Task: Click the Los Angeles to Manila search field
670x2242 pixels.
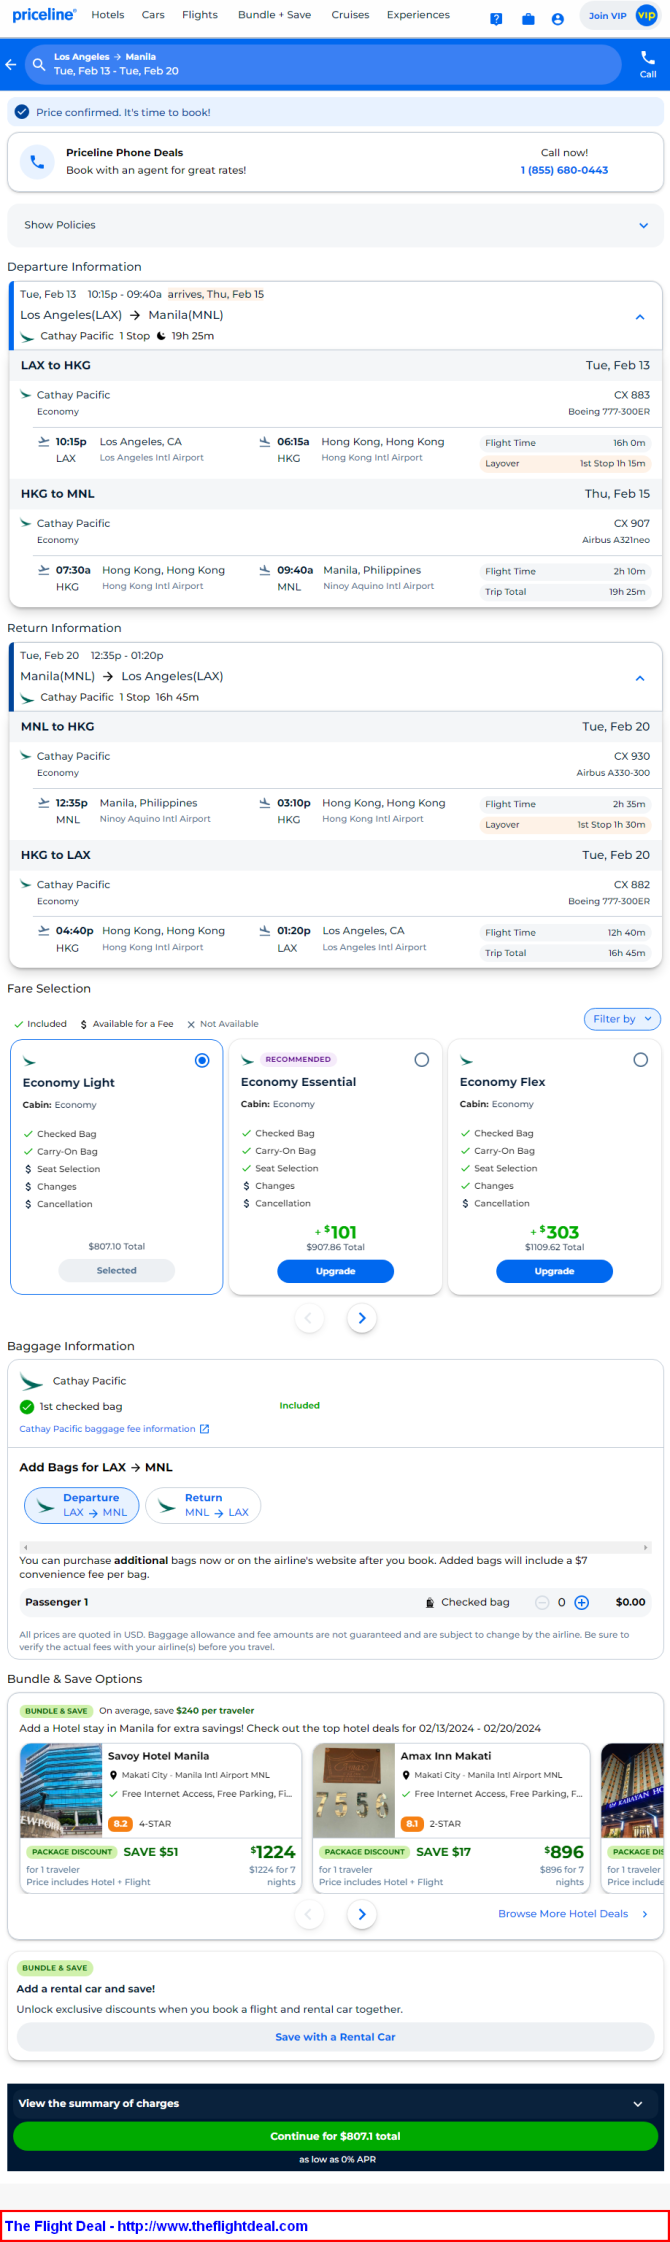Action: [322, 64]
